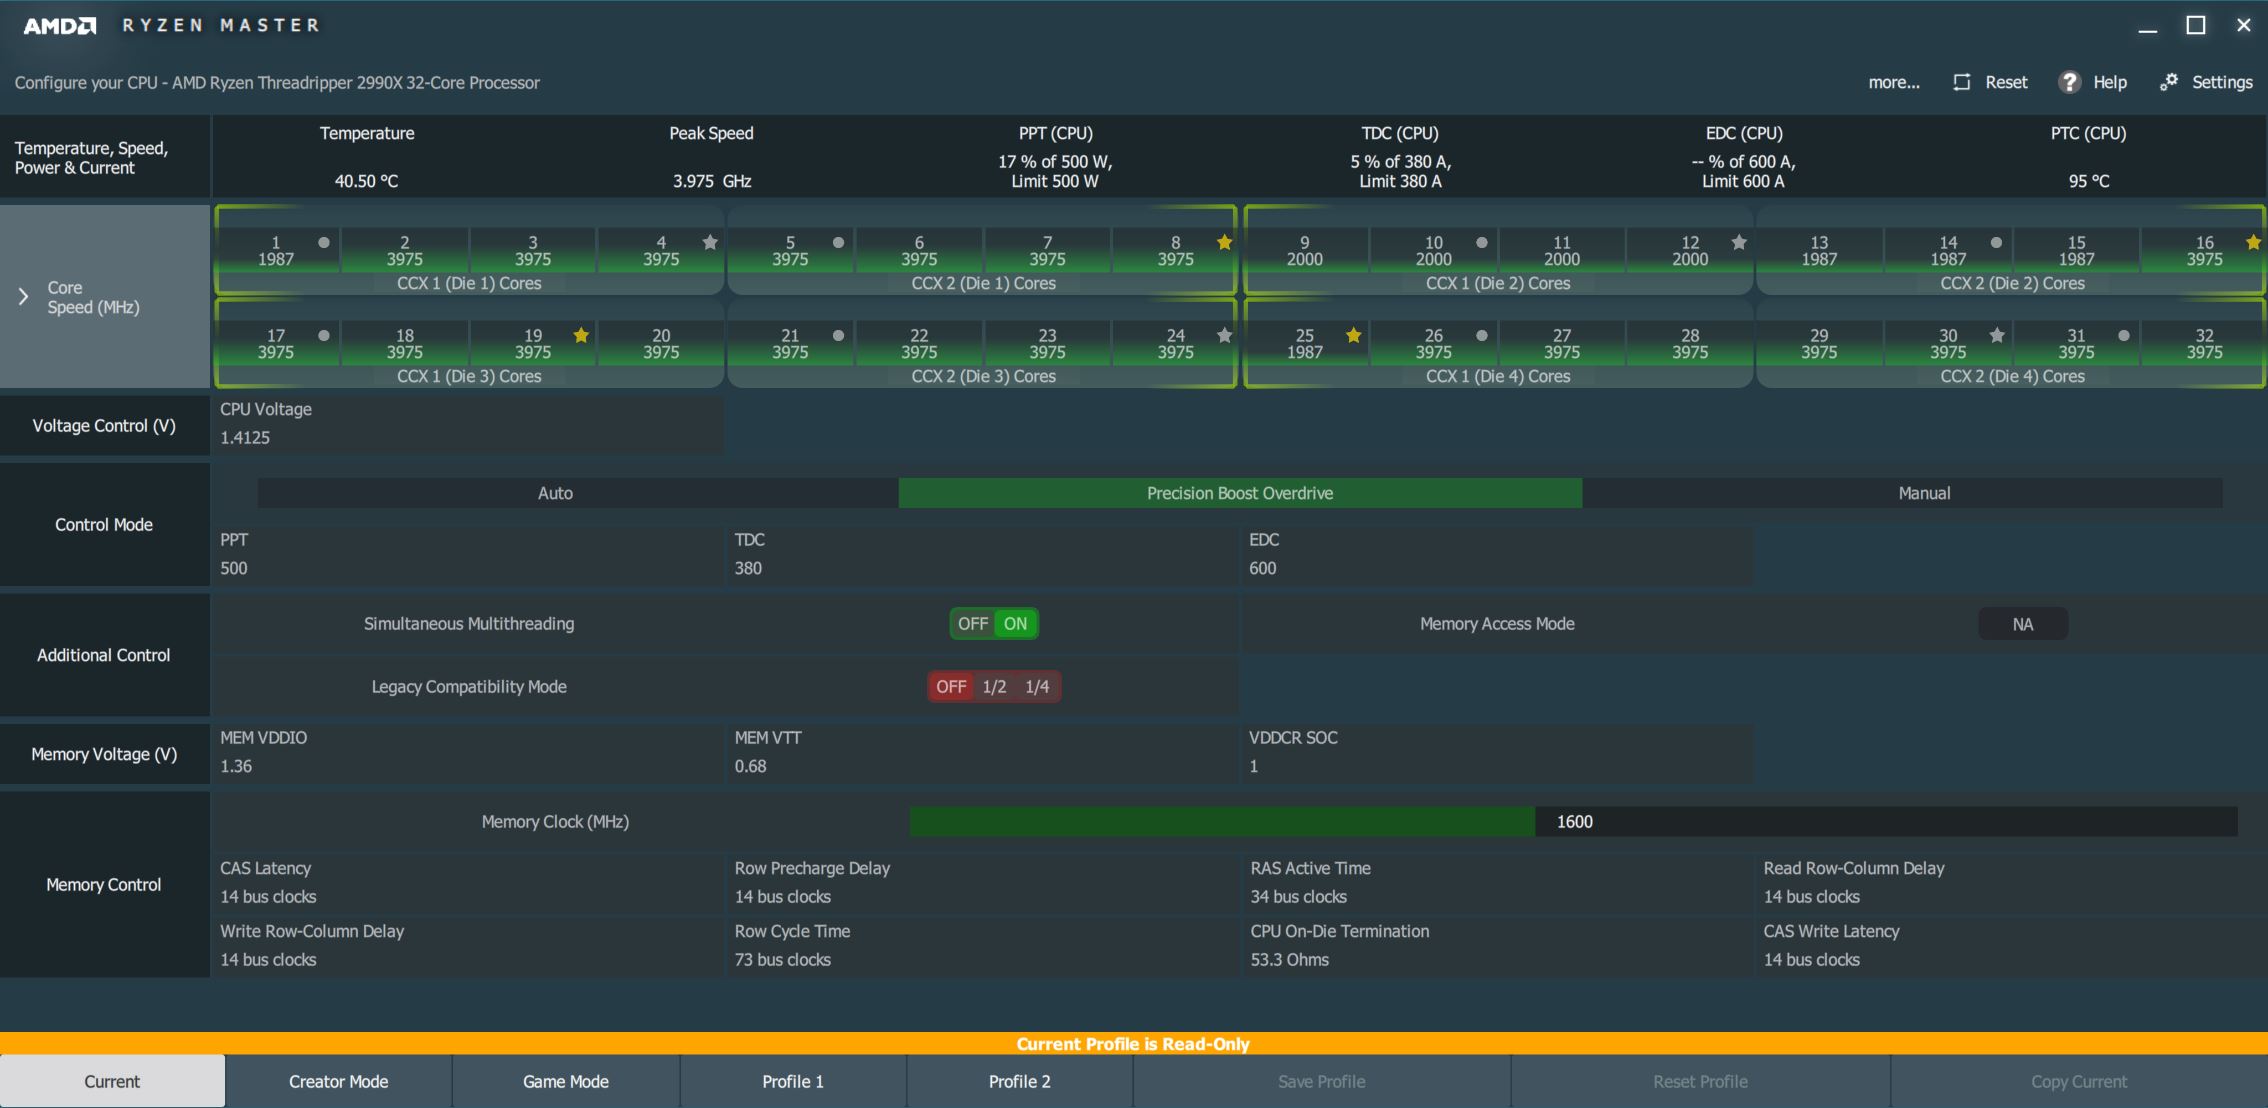Select Manual control mode
2268x1108 pixels.
1923,493
